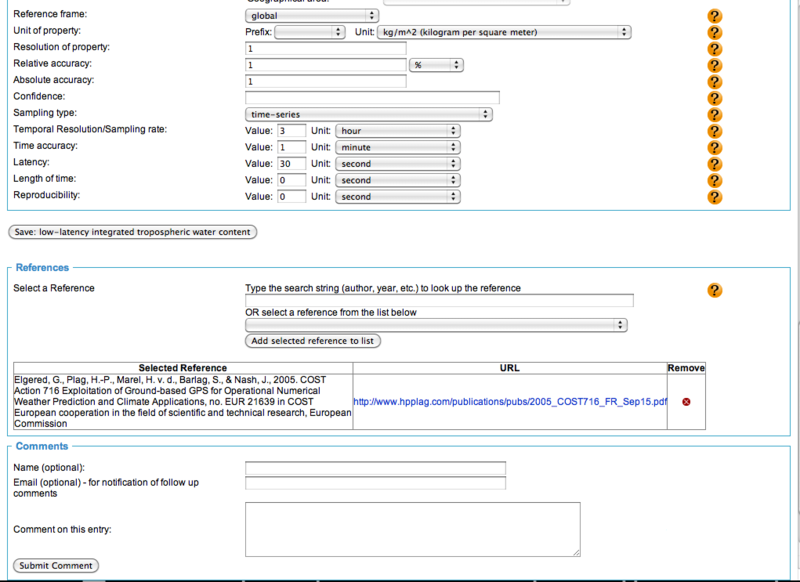
Task: Click Add selected reference to list button
Action: click(313, 341)
